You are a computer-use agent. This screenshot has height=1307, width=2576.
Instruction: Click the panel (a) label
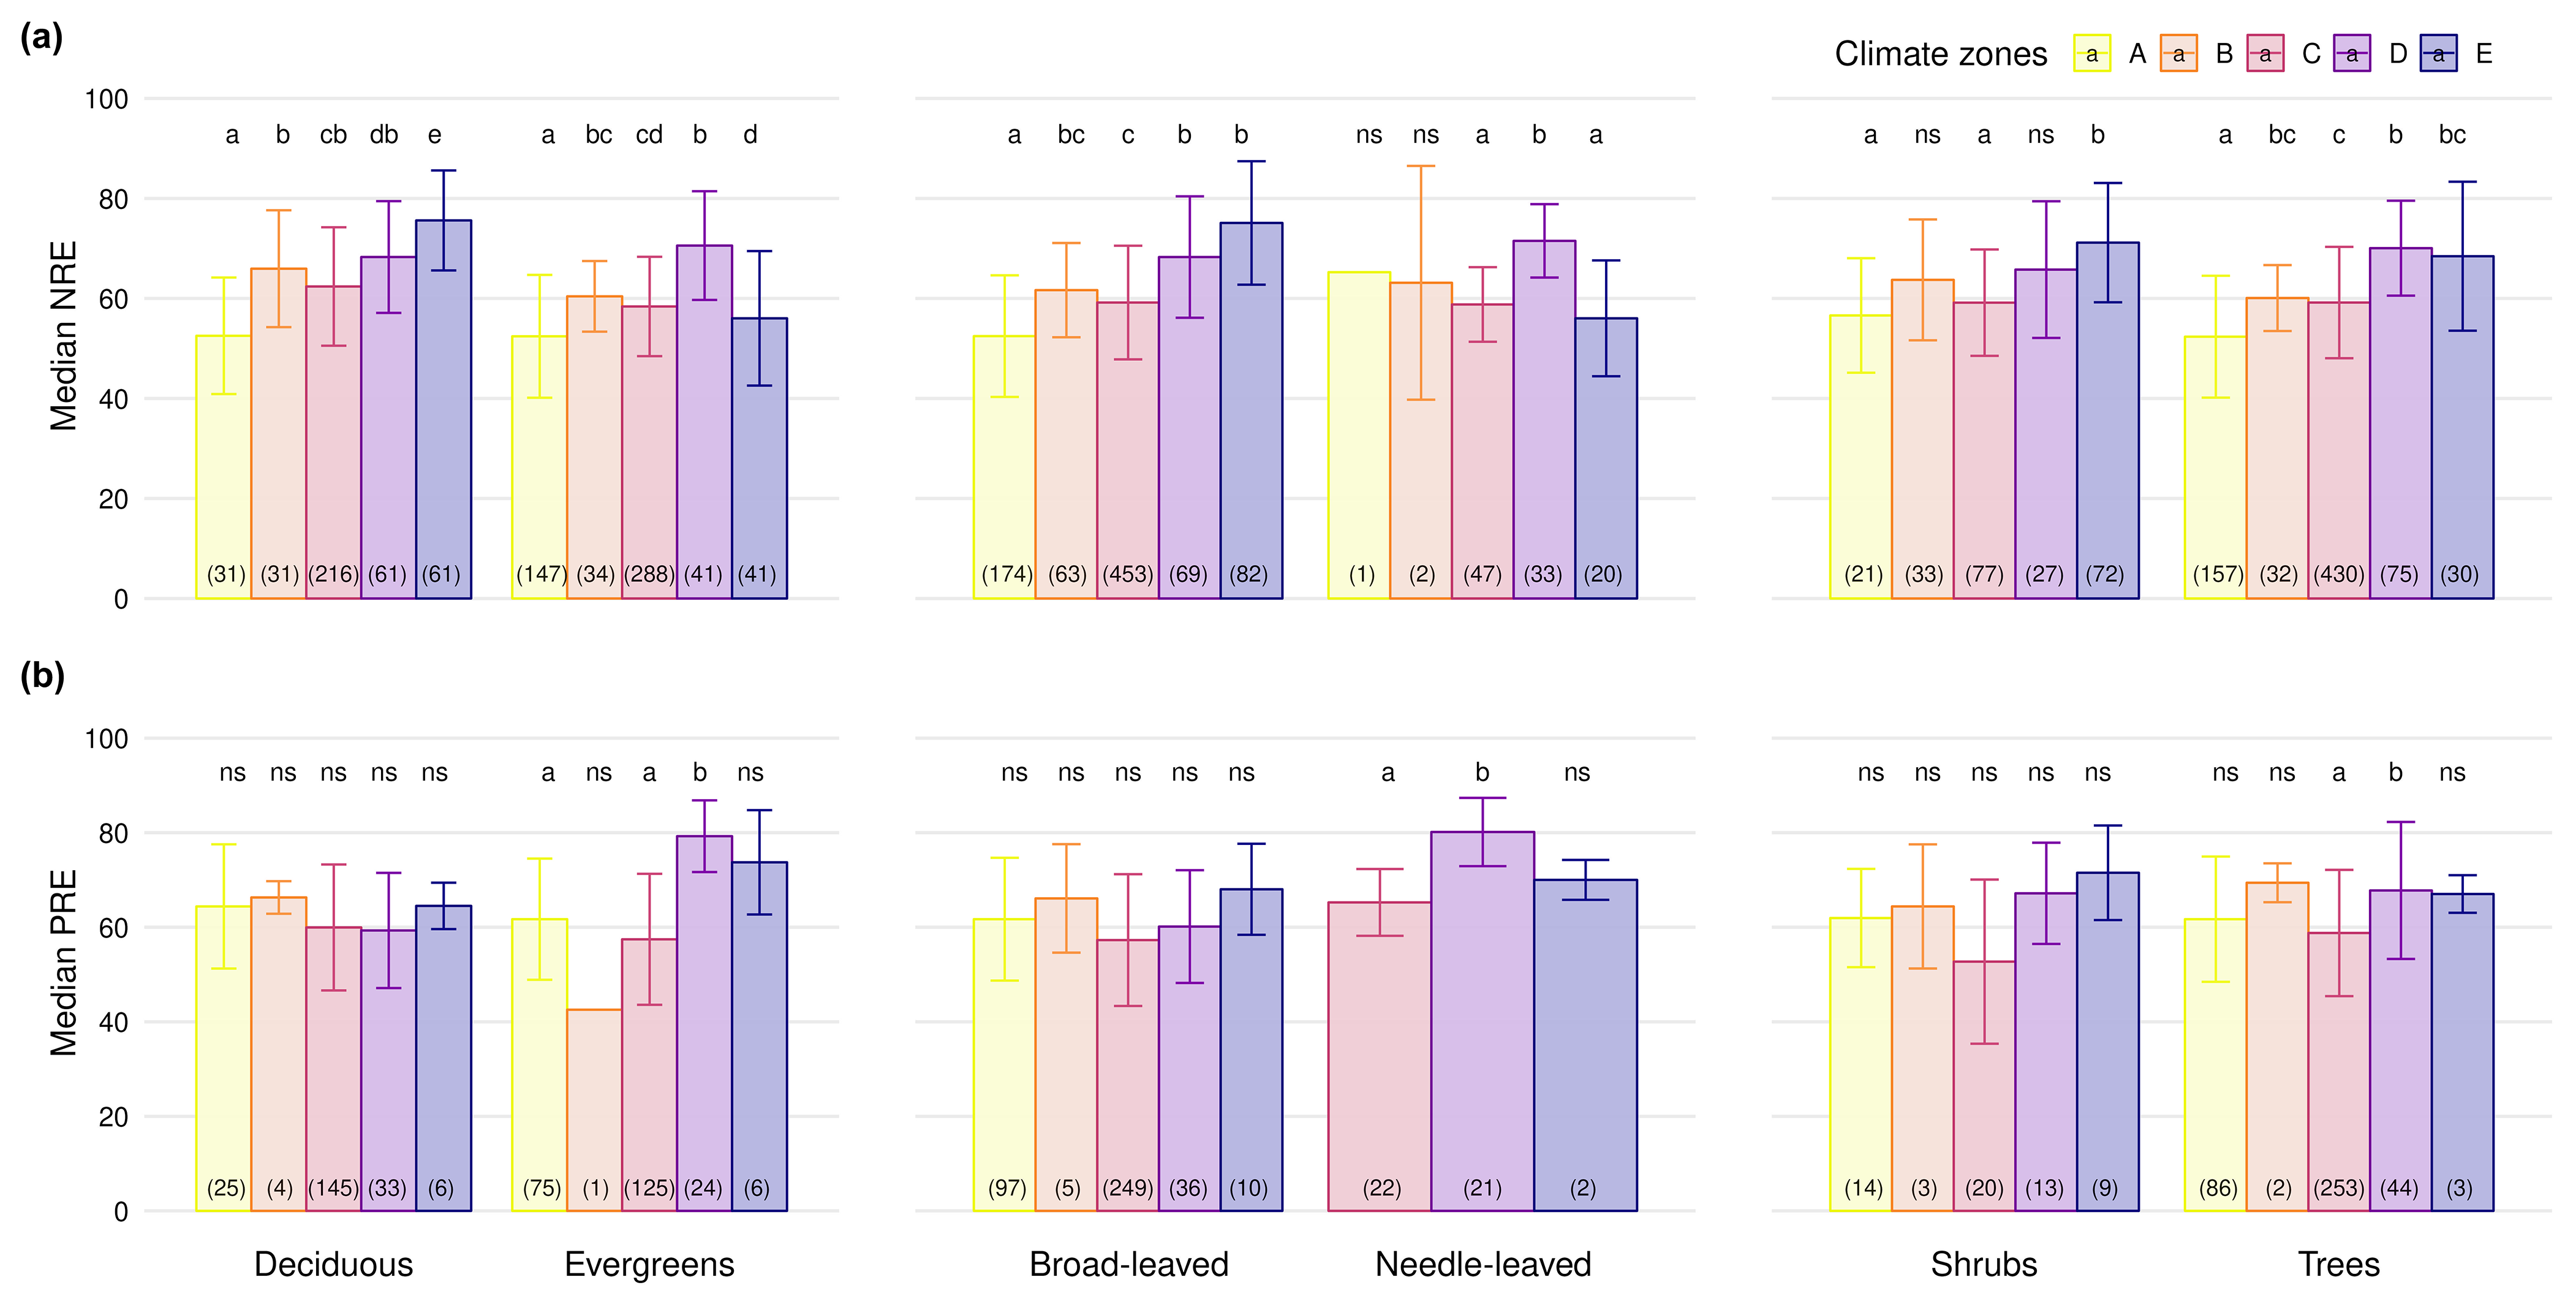(42, 37)
